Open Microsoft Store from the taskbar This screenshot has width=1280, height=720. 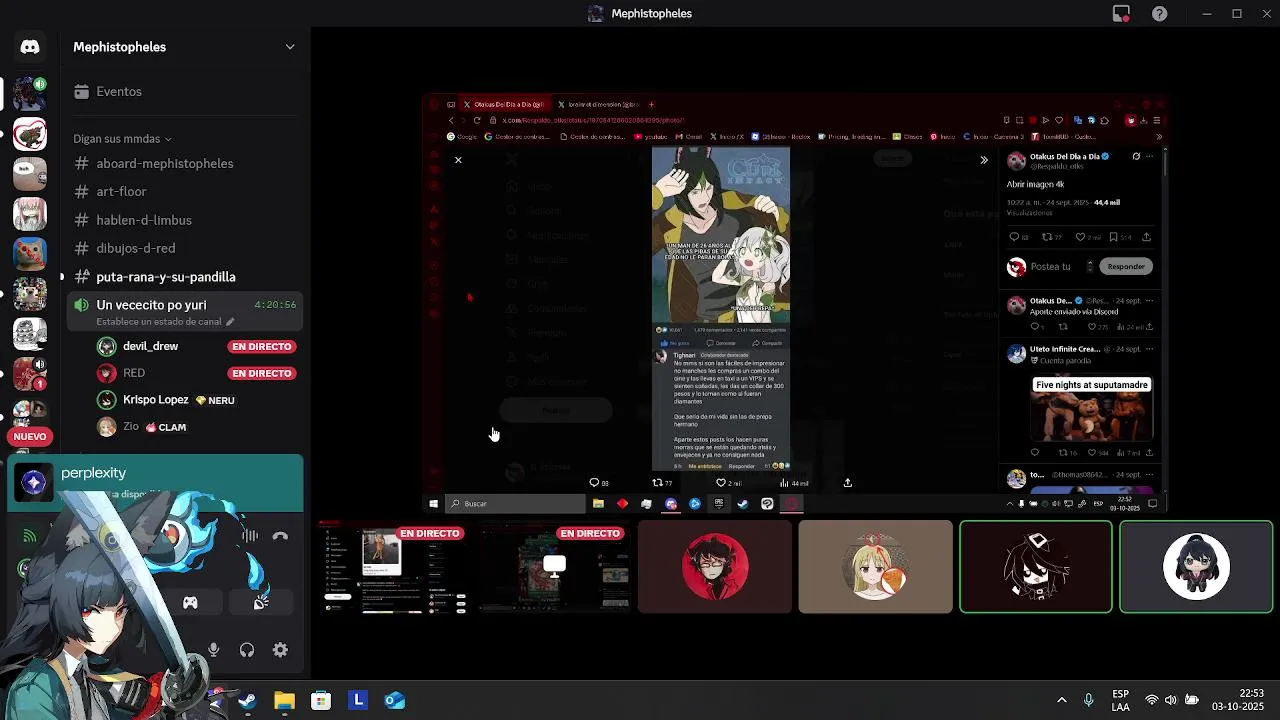(x=321, y=700)
